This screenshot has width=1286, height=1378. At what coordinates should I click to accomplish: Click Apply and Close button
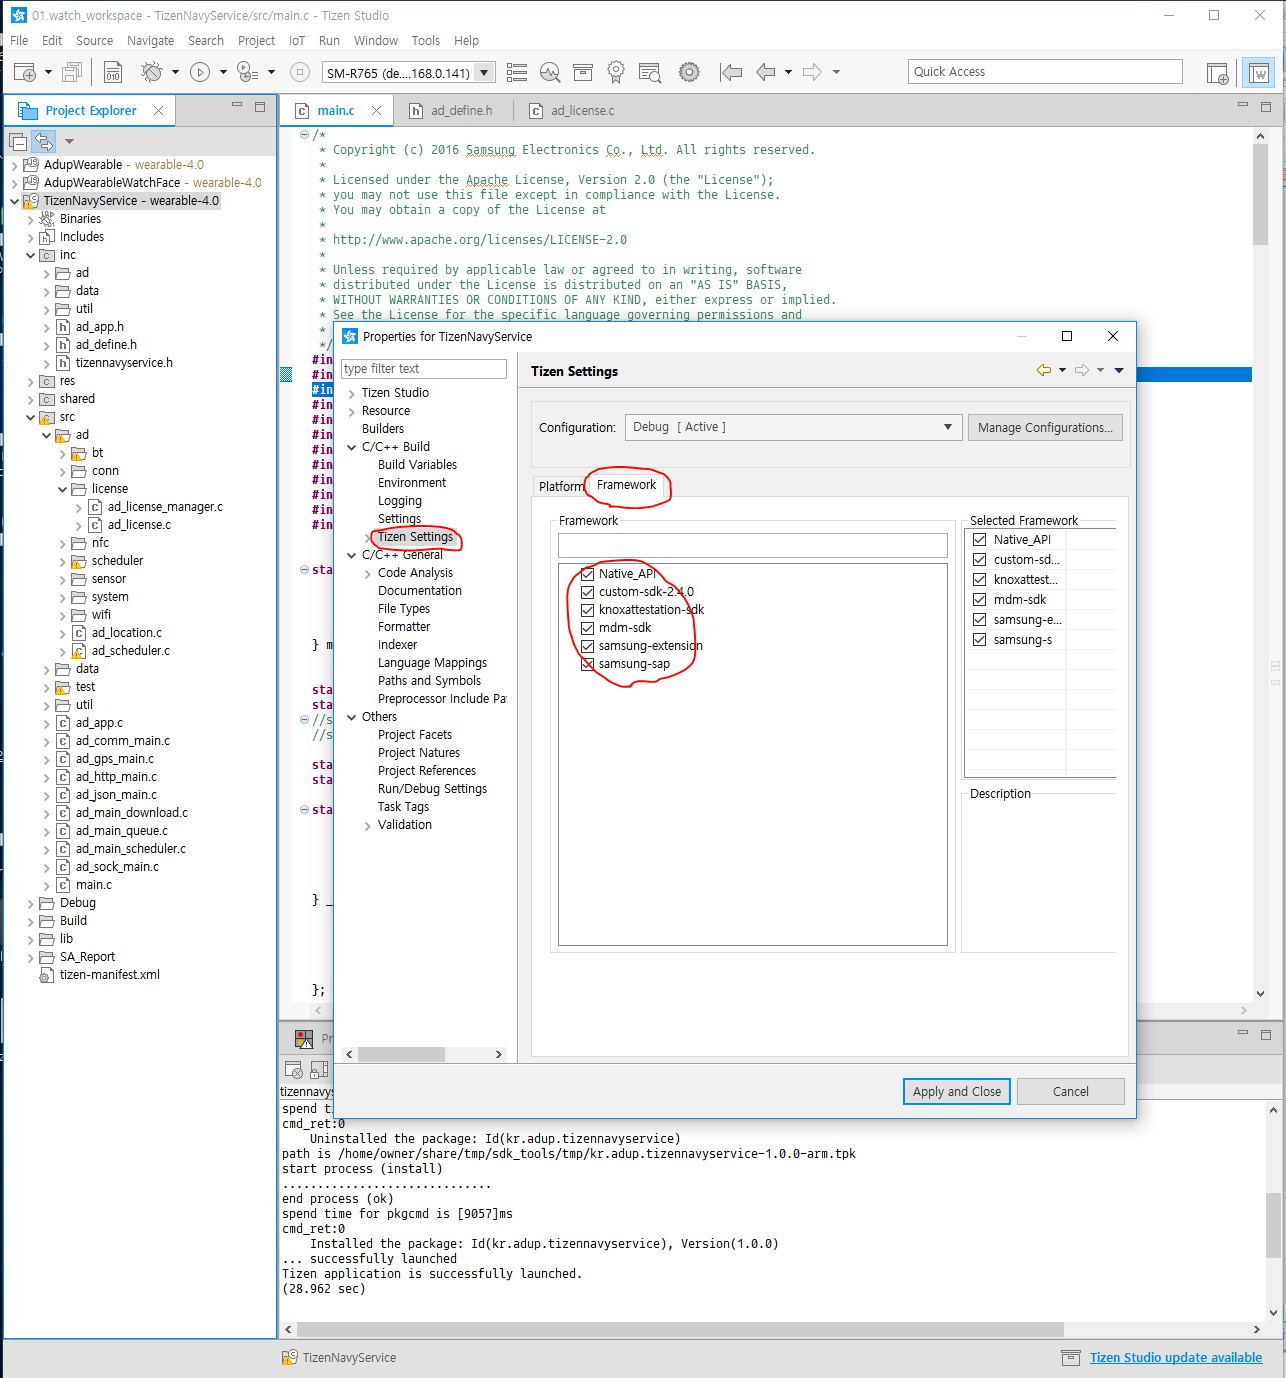[957, 1091]
